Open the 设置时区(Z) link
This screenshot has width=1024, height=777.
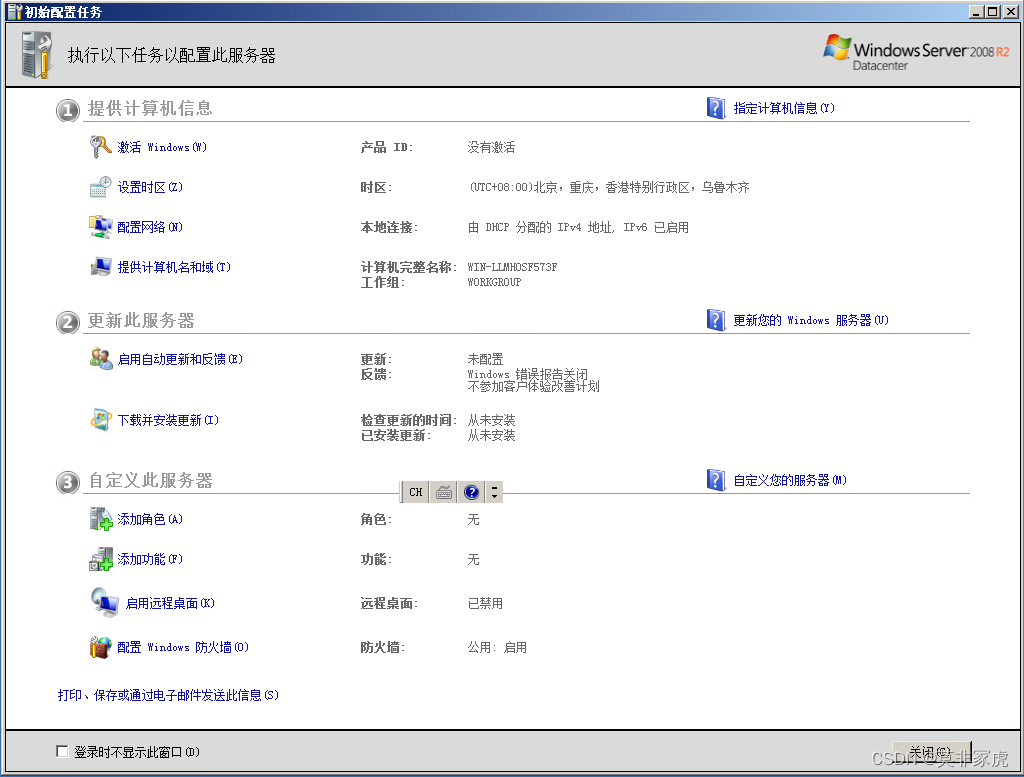(x=150, y=187)
